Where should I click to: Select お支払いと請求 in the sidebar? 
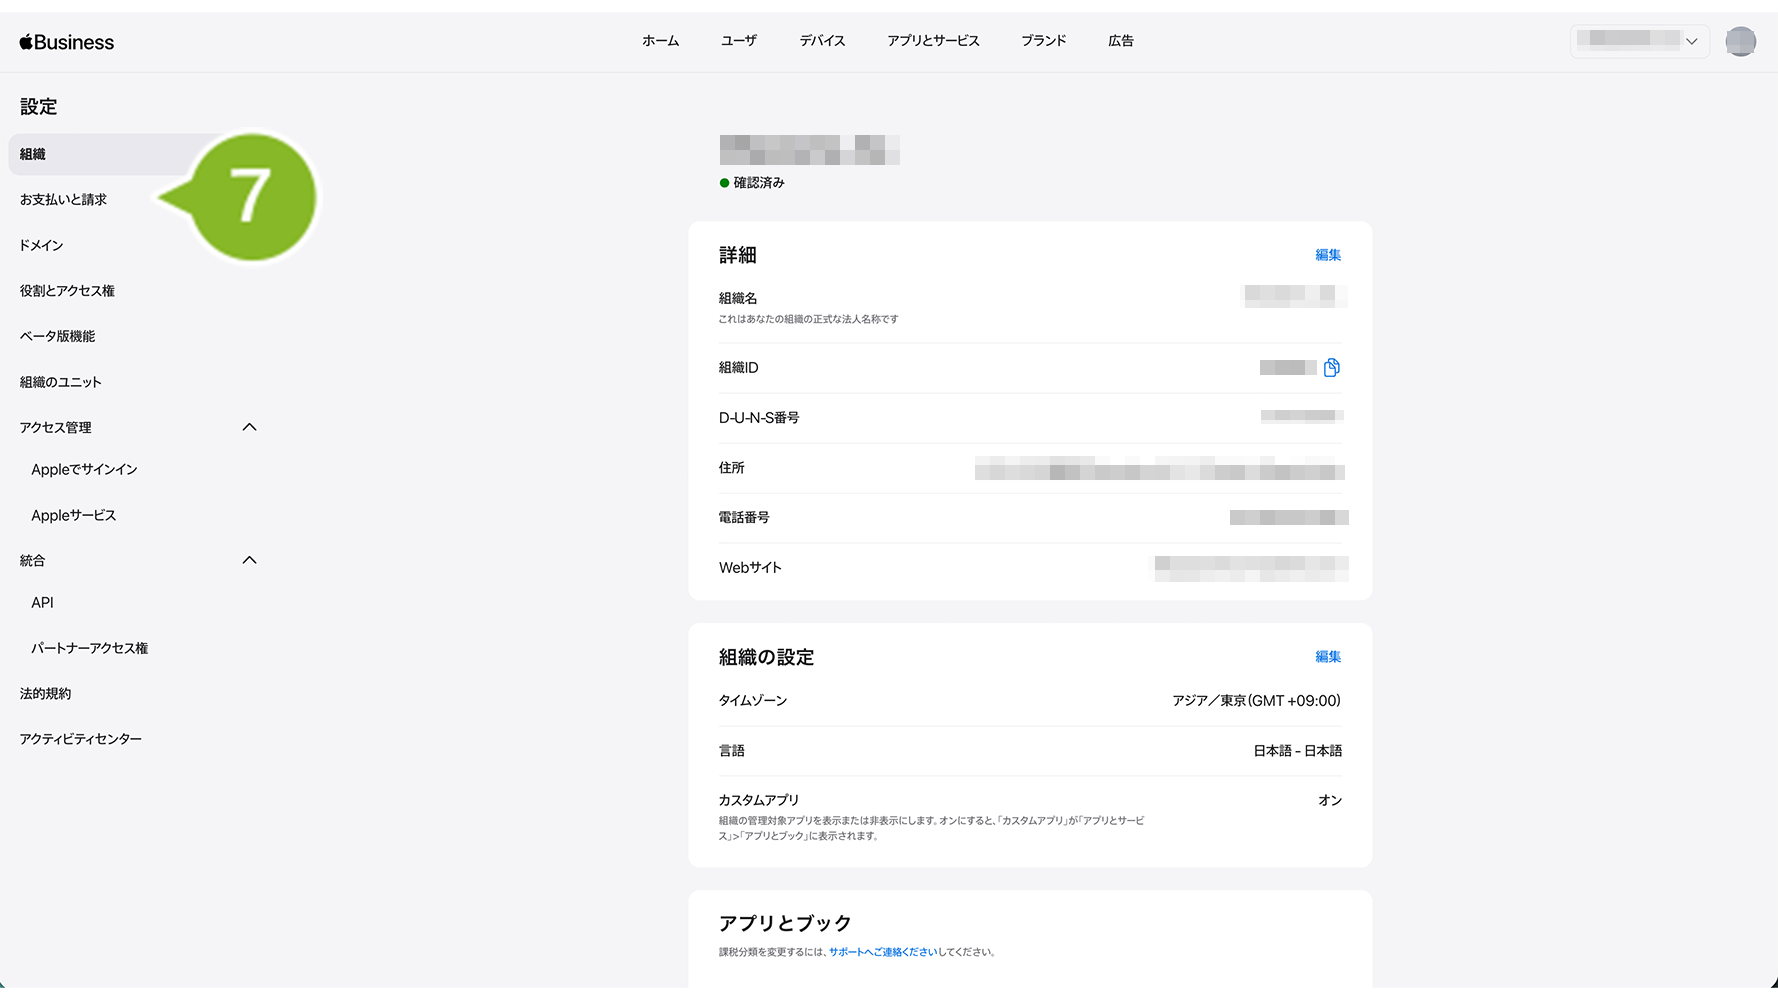pos(64,200)
